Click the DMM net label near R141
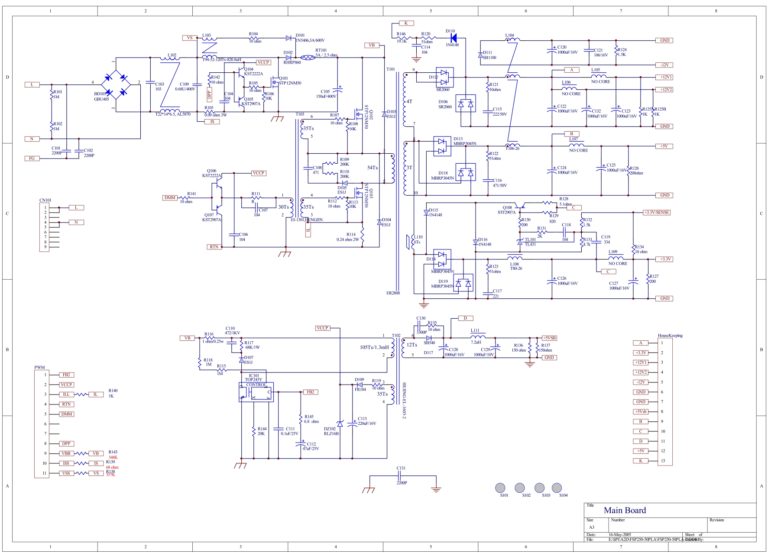 (x=170, y=197)
